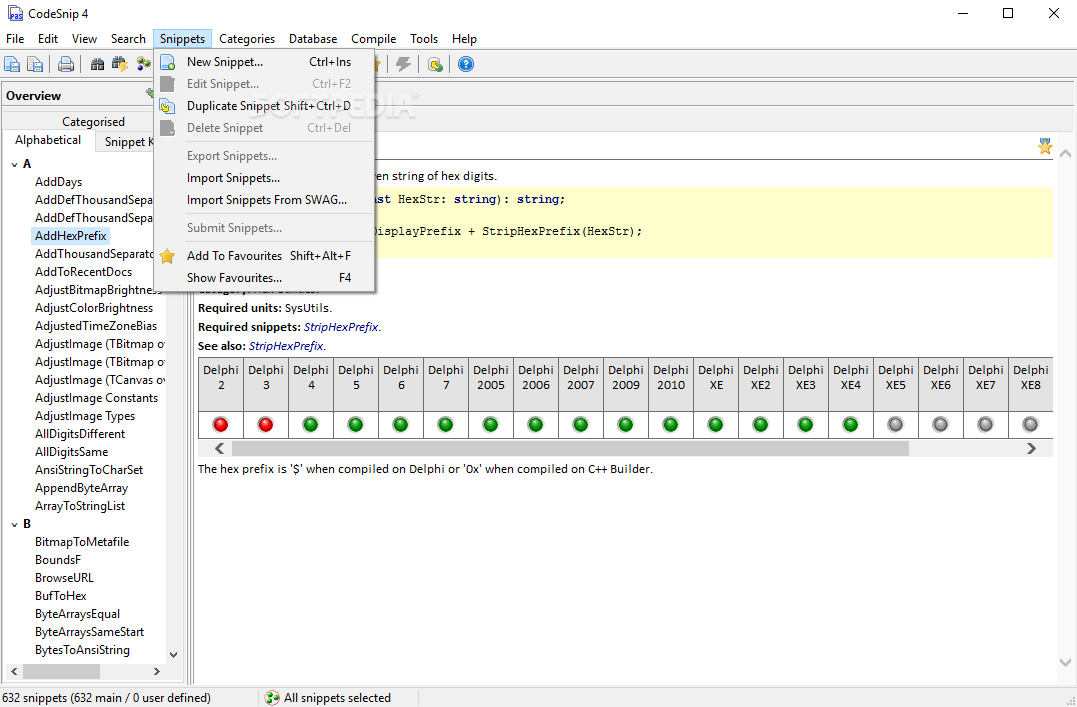Click the grey LED under Delphi XE8

click(x=1030, y=425)
